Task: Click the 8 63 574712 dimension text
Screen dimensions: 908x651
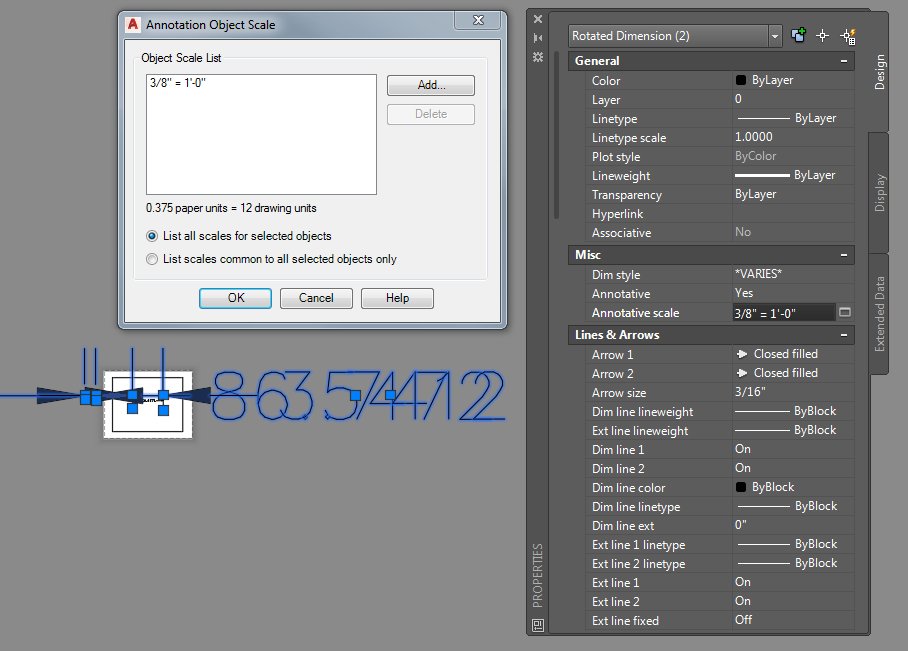Action: (x=358, y=396)
